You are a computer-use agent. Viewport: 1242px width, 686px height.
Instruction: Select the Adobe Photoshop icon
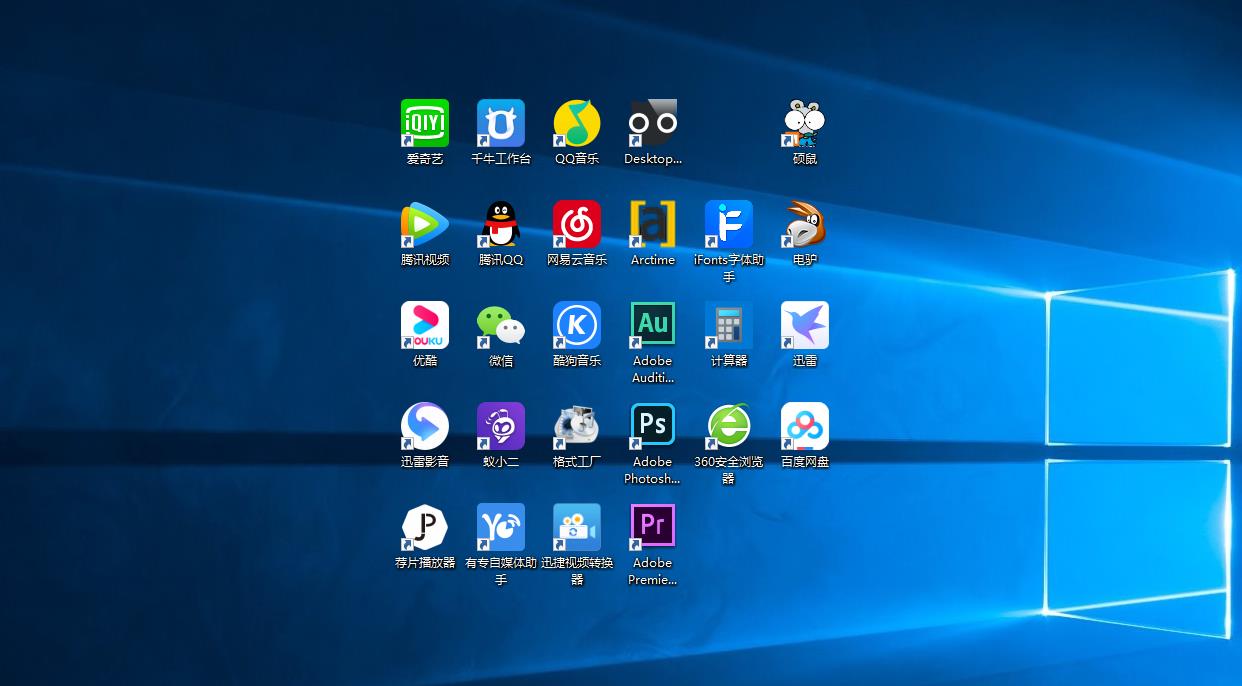click(653, 426)
